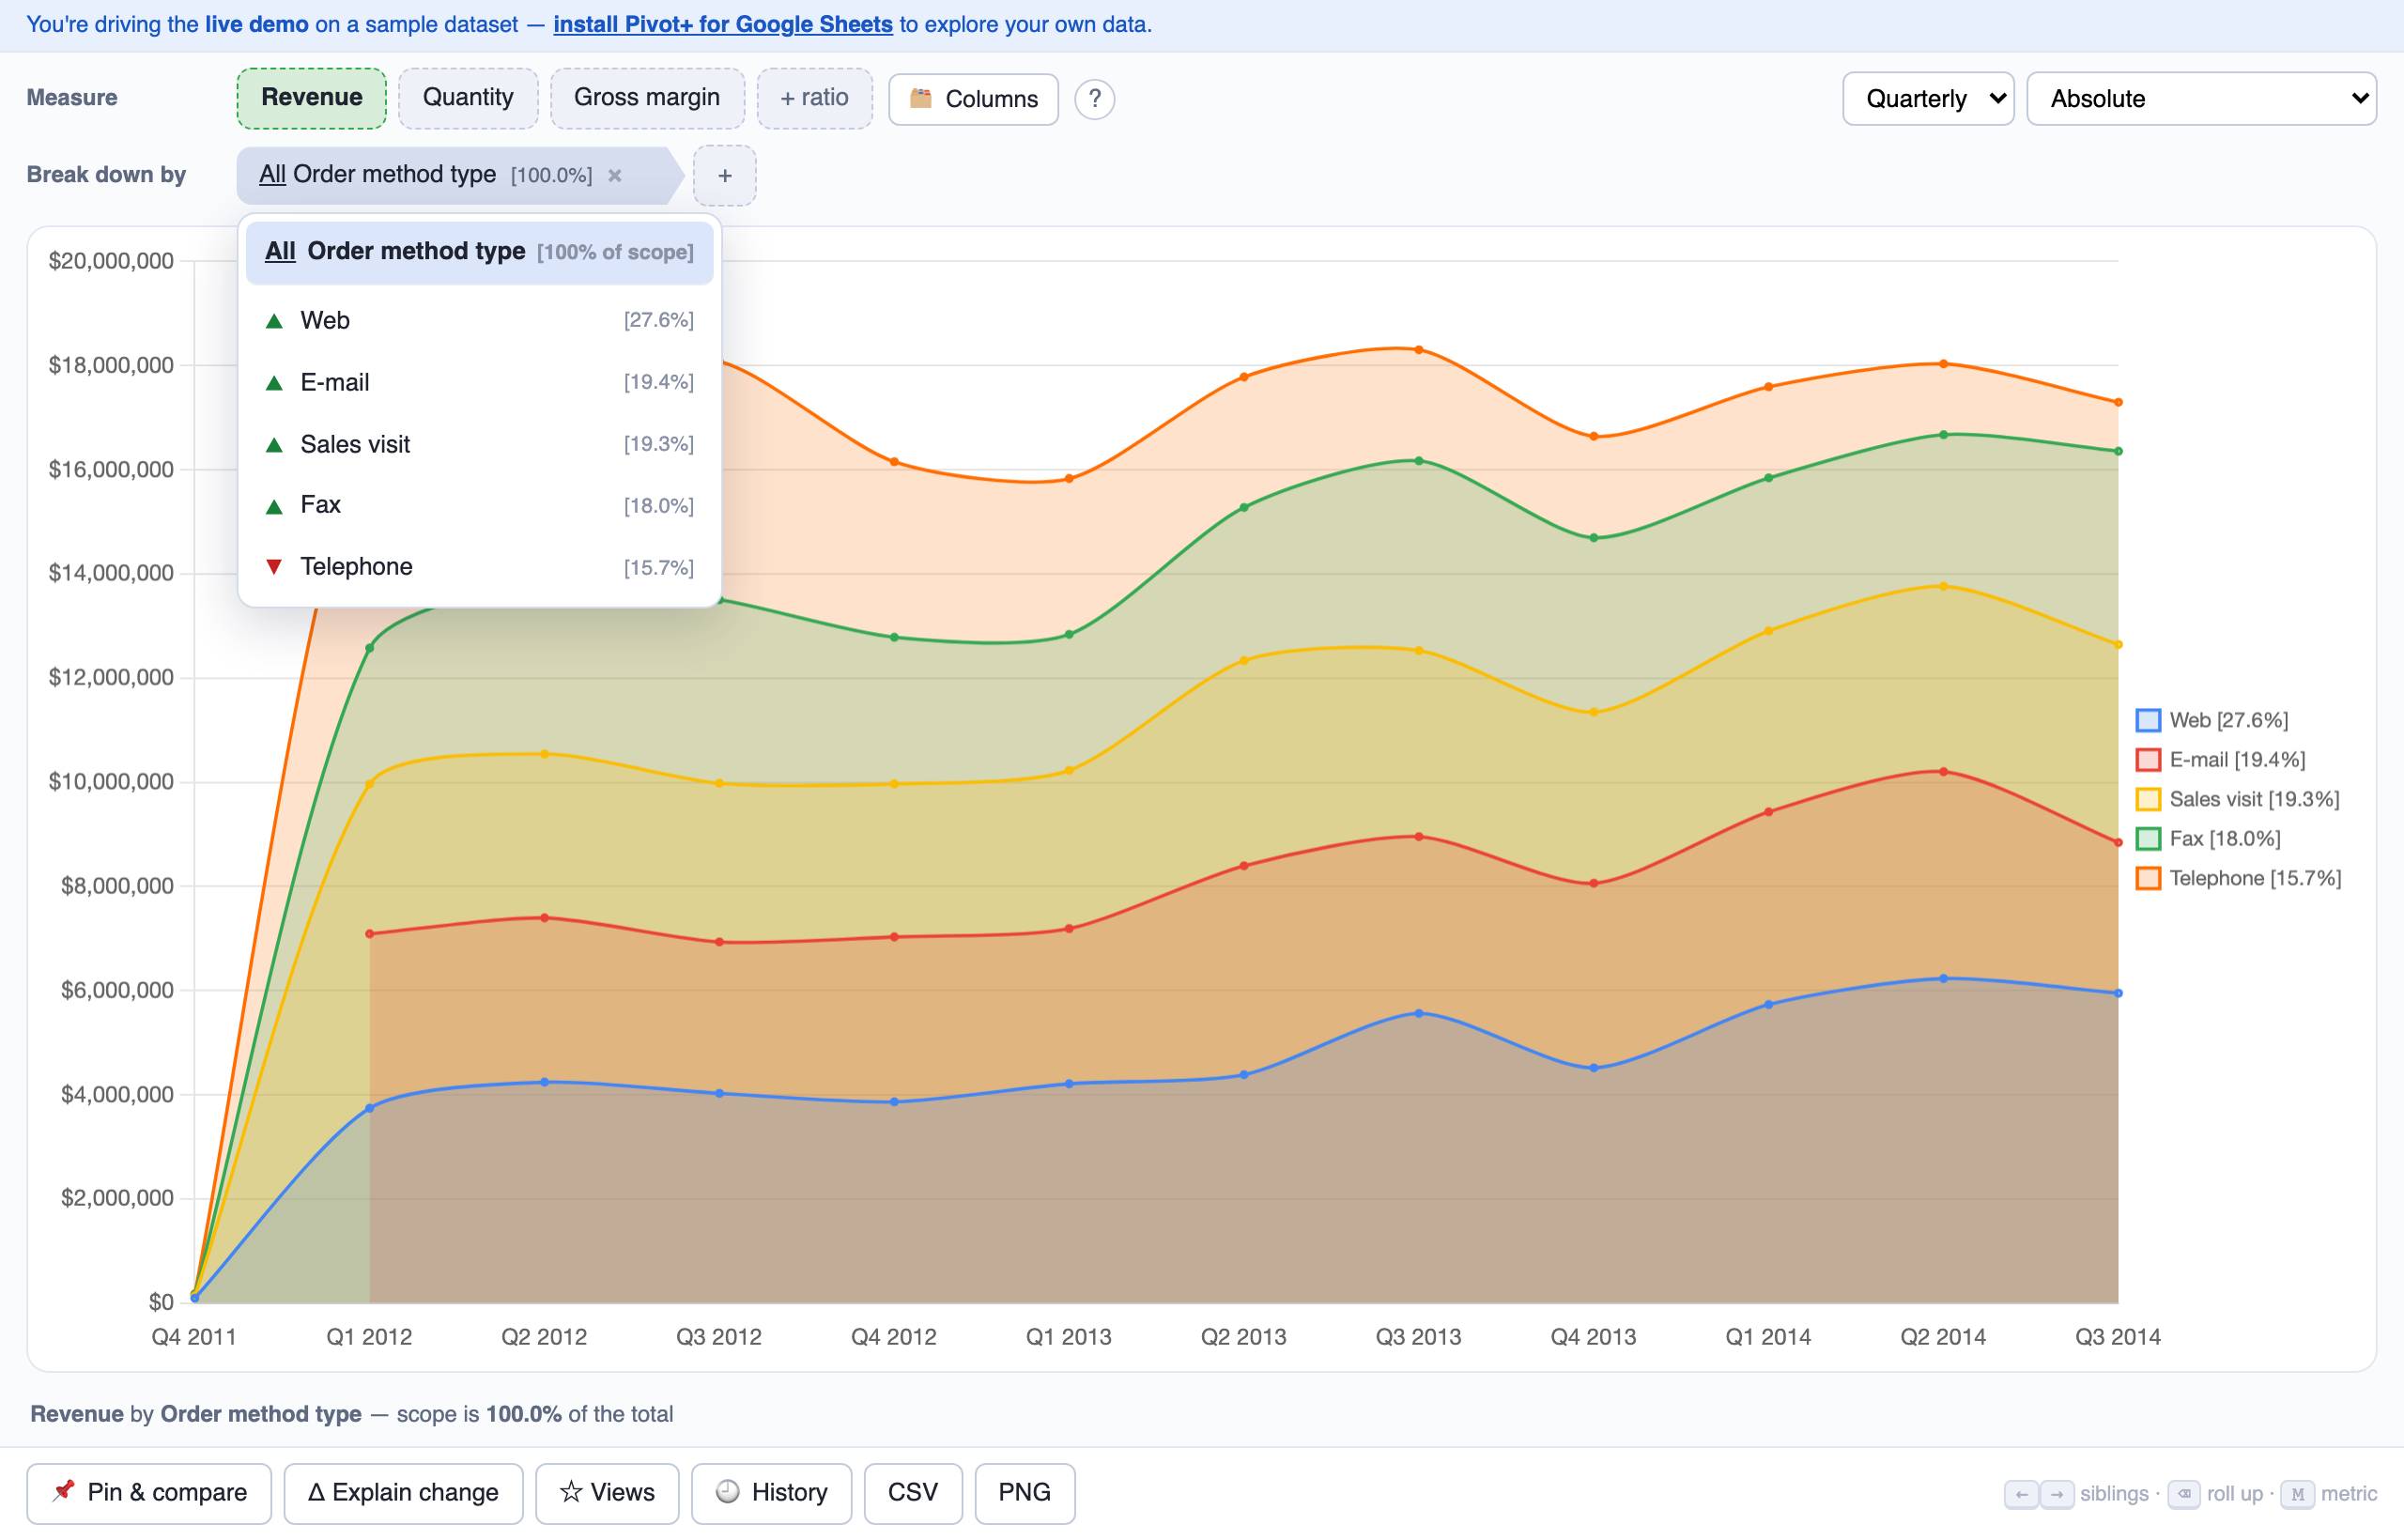Click the green triangle beside Web
2404x1540 pixels.
tap(274, 321)
